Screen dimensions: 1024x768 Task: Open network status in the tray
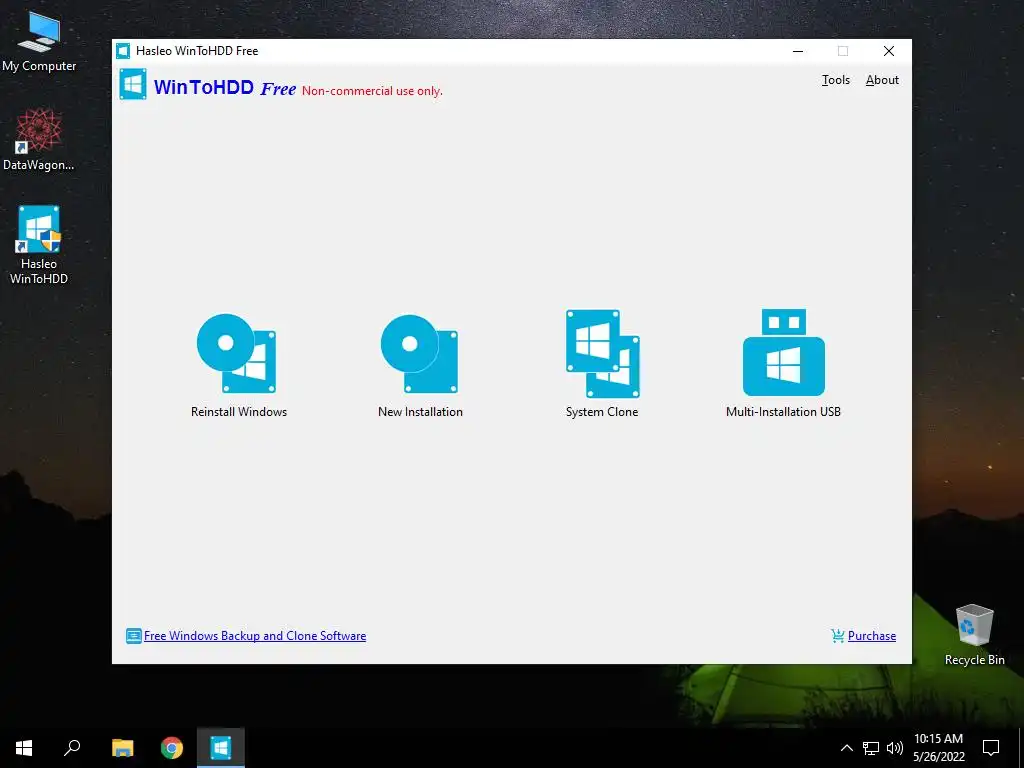click(871, 748)
